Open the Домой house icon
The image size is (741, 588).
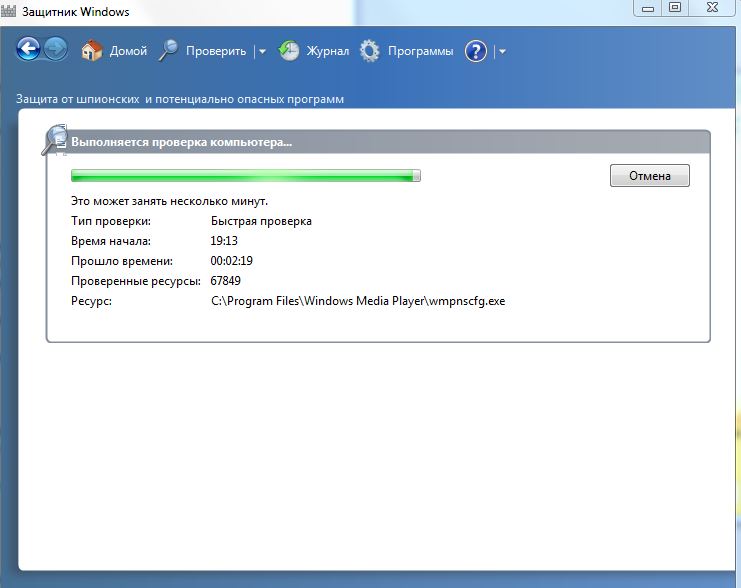[92, 50]
